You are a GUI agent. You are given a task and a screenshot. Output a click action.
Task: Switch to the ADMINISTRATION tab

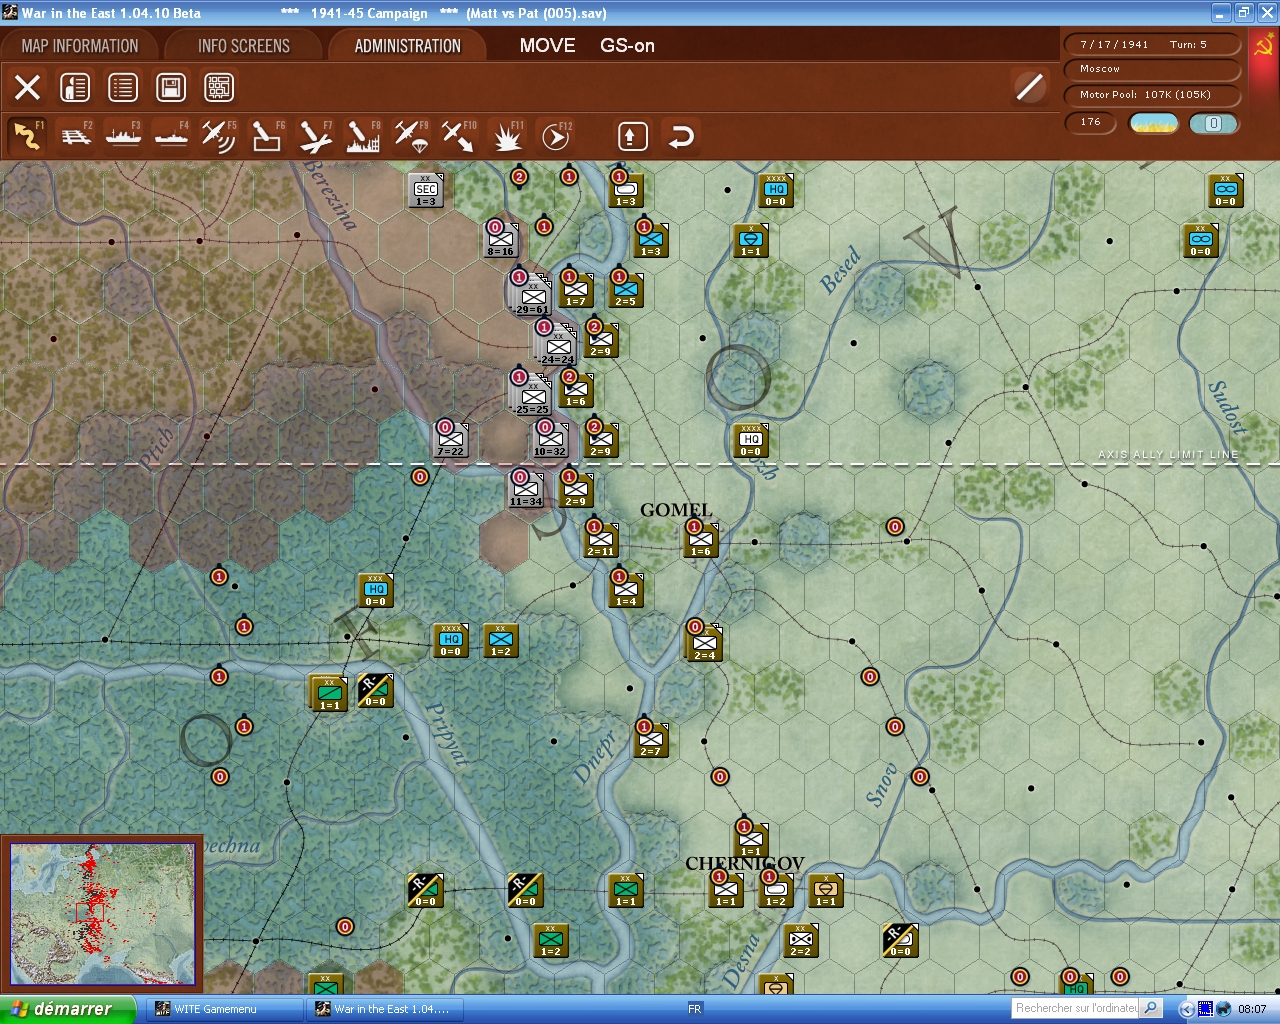point(407,46)
